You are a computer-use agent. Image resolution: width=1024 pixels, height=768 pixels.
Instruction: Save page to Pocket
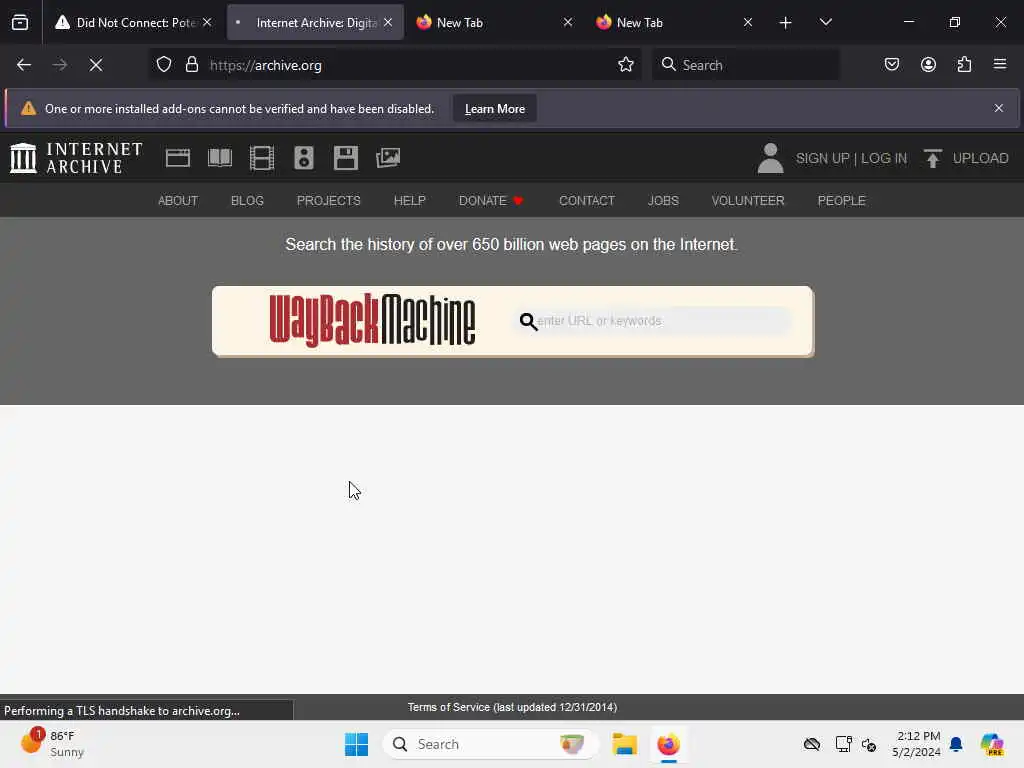click(892, 65)
